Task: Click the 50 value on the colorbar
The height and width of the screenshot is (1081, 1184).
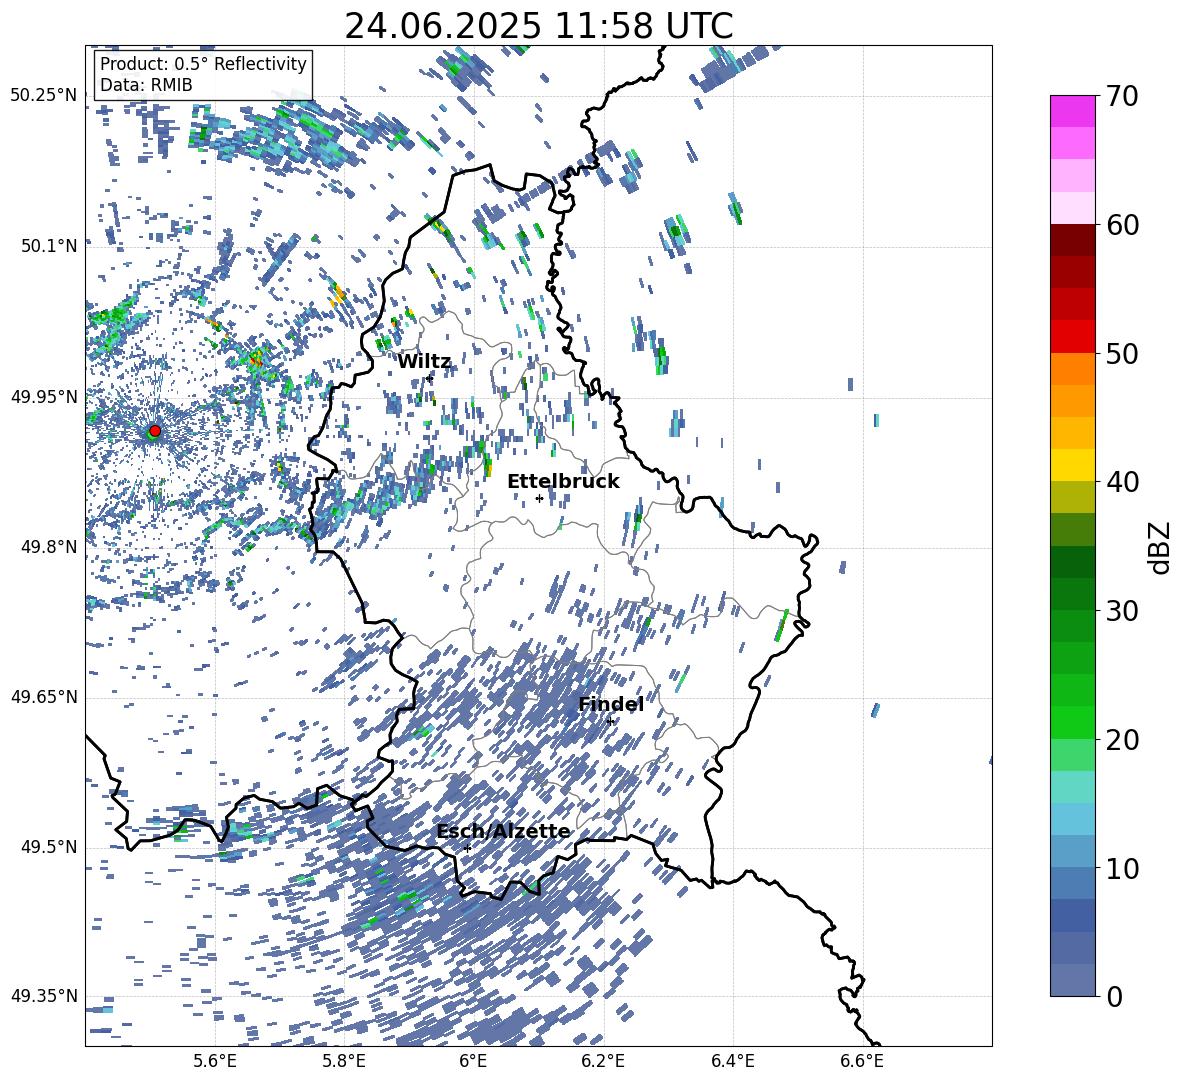Action: click(x=1122, y=354)
